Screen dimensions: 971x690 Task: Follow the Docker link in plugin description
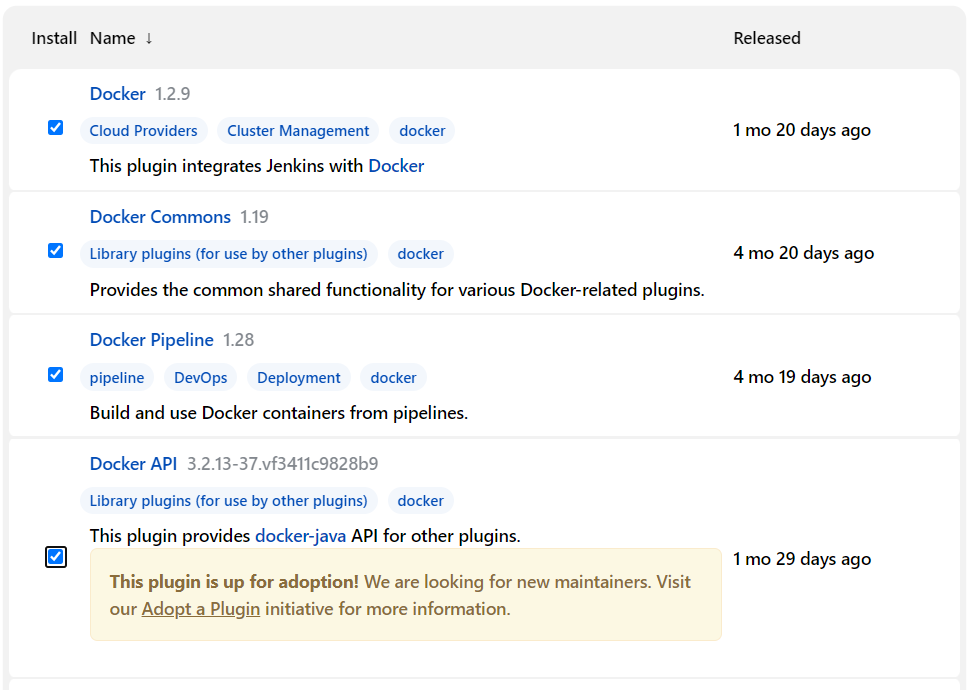coord(396,166)
